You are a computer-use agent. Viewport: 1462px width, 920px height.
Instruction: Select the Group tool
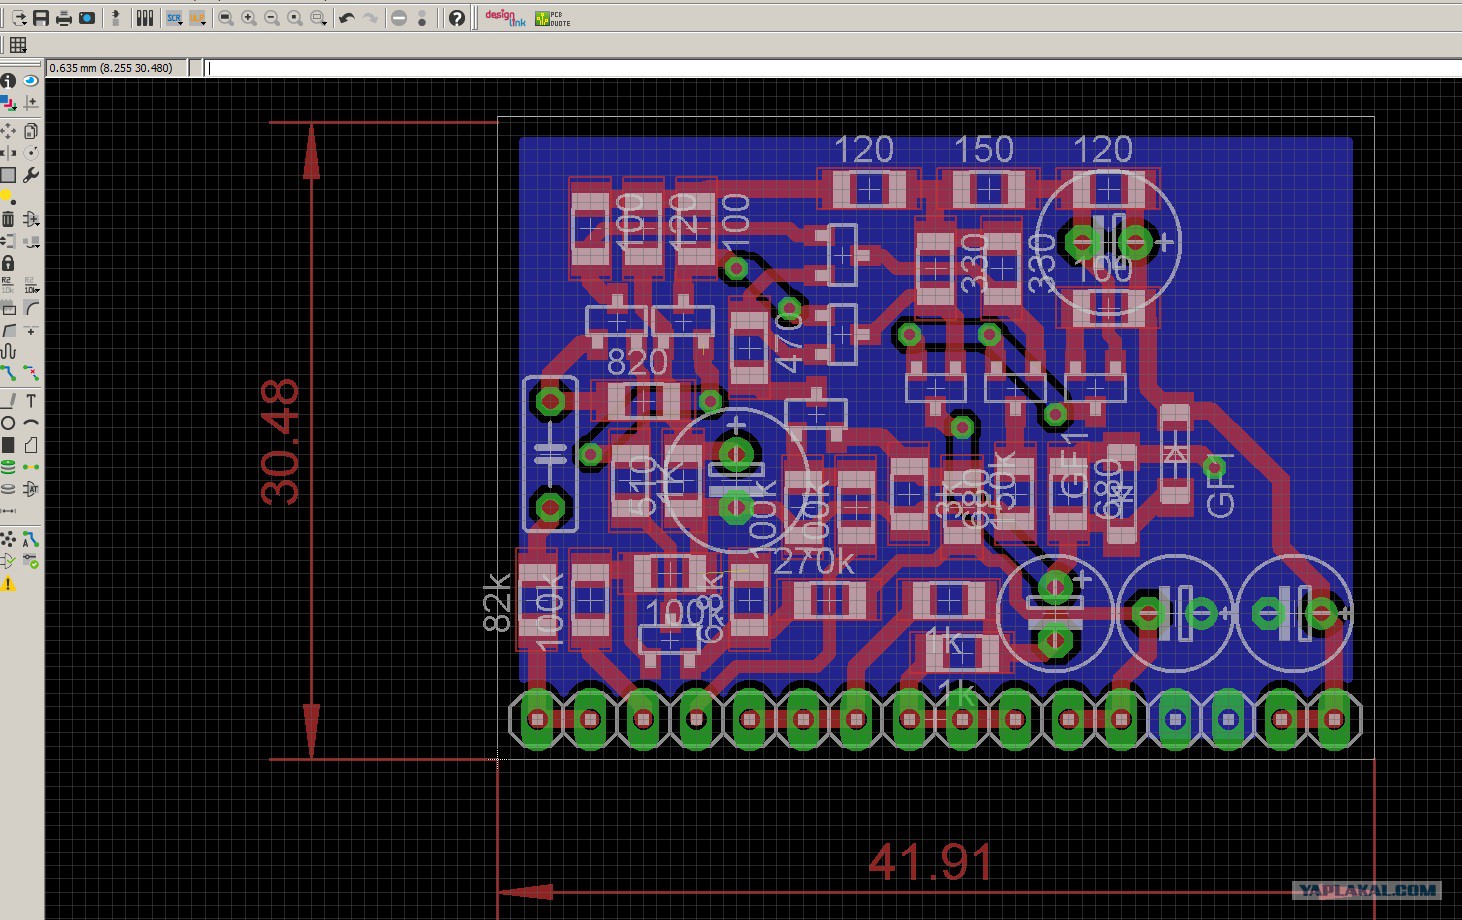8,175
